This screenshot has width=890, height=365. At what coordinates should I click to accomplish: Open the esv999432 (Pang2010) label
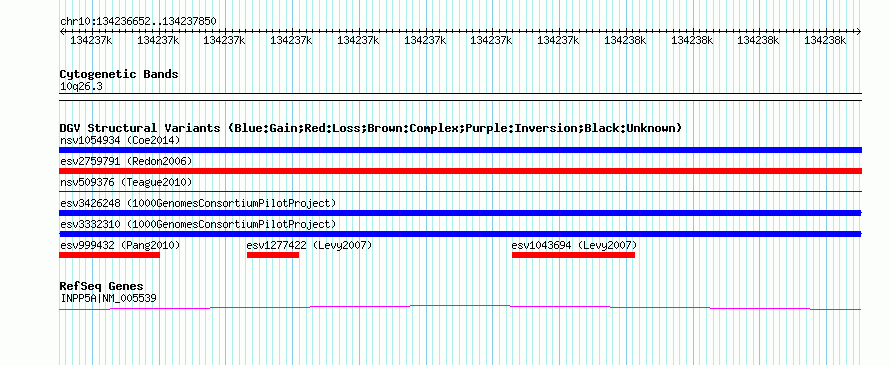(x=120, y=245)
